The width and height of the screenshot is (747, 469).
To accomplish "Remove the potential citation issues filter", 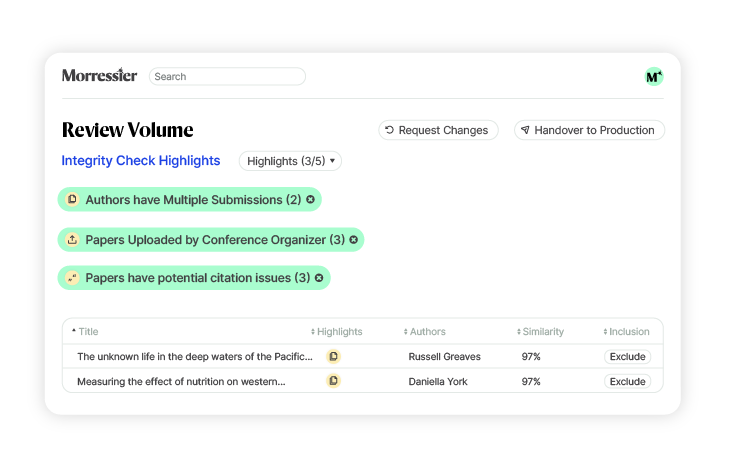I will point(319,278).
